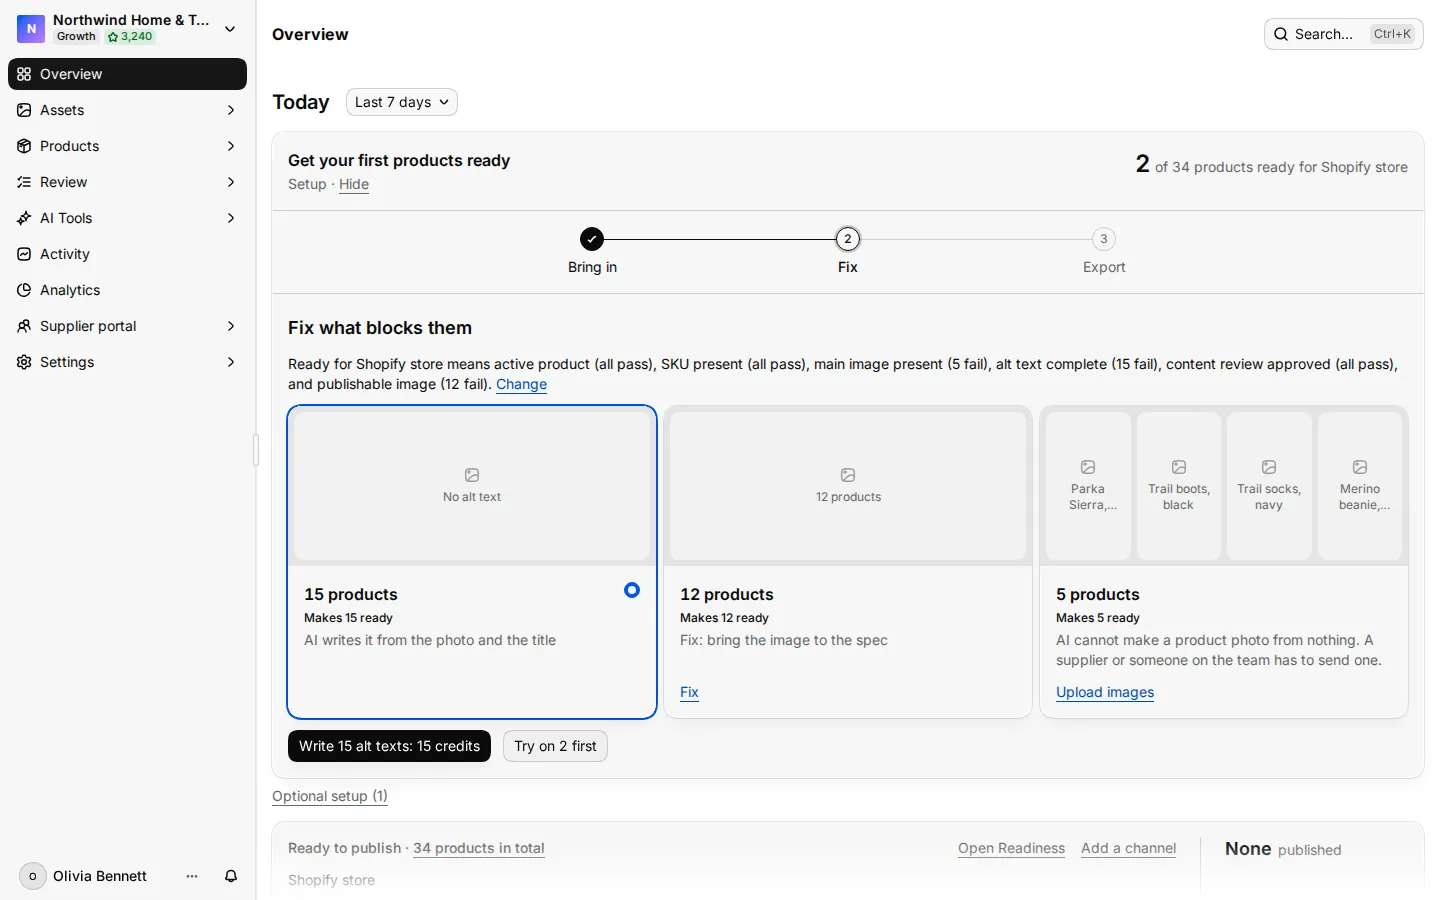Expand the Settings submenu chevron
1440x900 pixels.
point(231,362)
